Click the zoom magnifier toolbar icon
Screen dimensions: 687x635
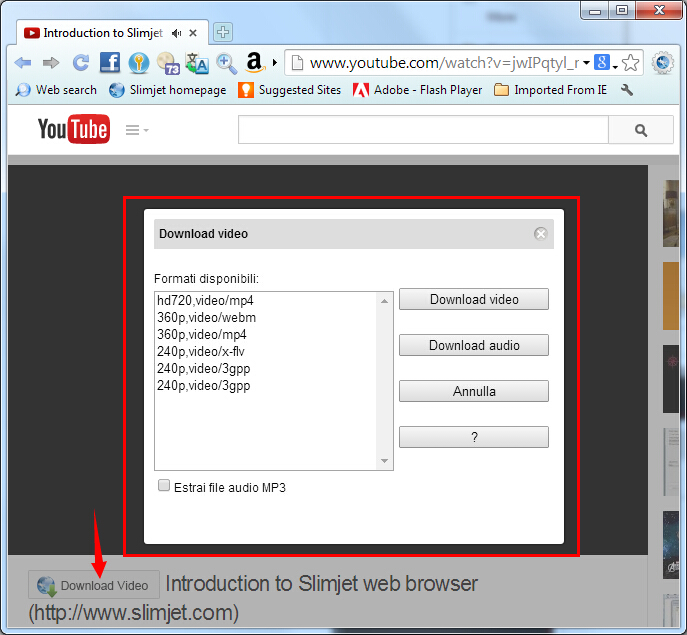pyautogui.click(x=226, y=64)
